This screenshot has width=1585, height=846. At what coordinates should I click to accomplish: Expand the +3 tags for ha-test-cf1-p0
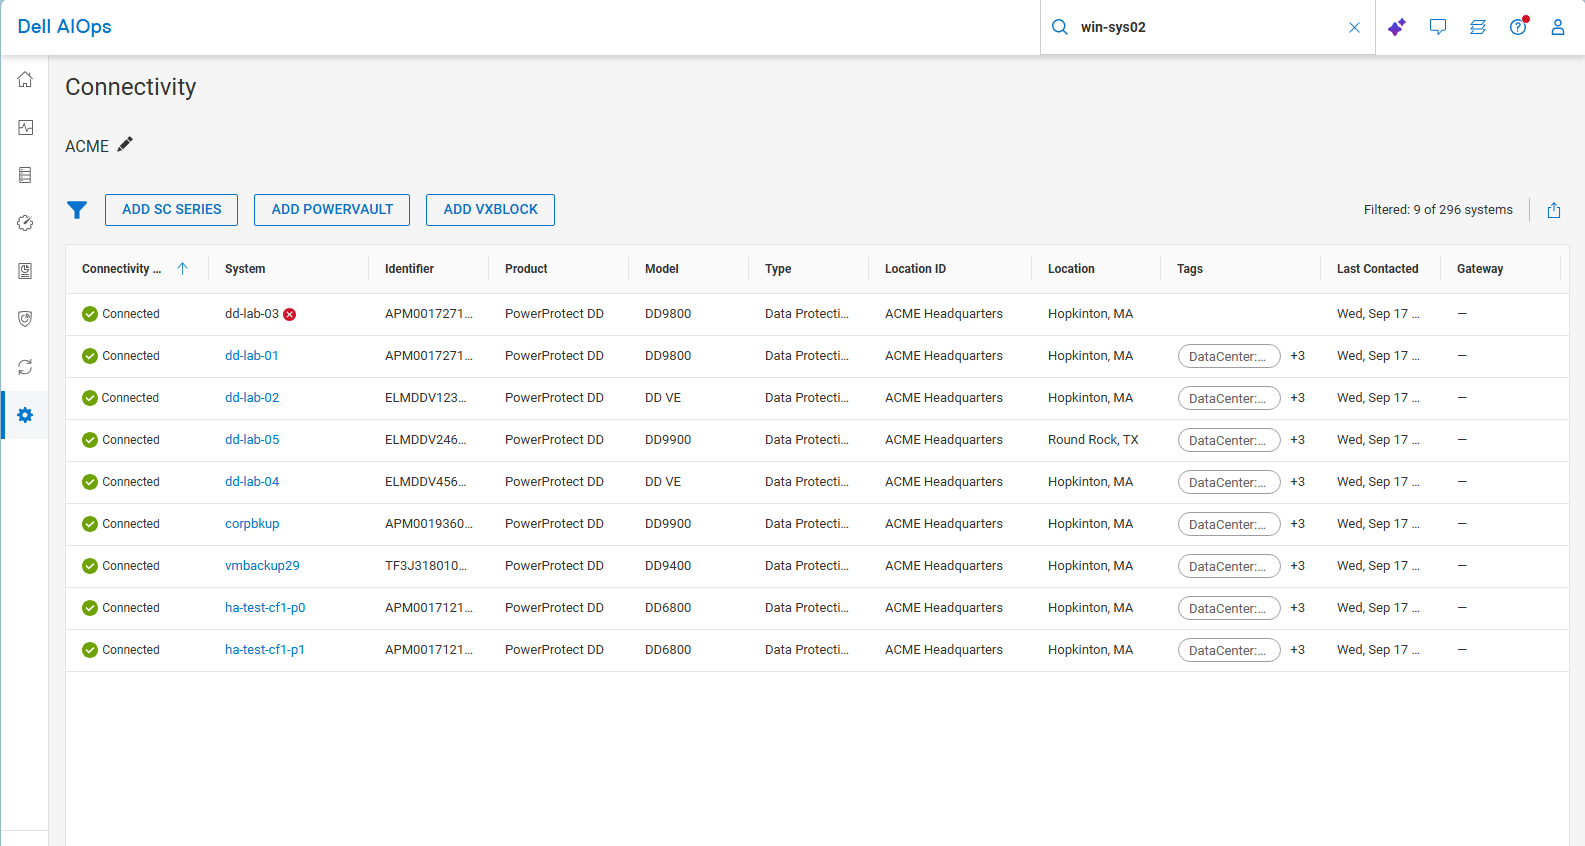click(x=1297, y=608)
